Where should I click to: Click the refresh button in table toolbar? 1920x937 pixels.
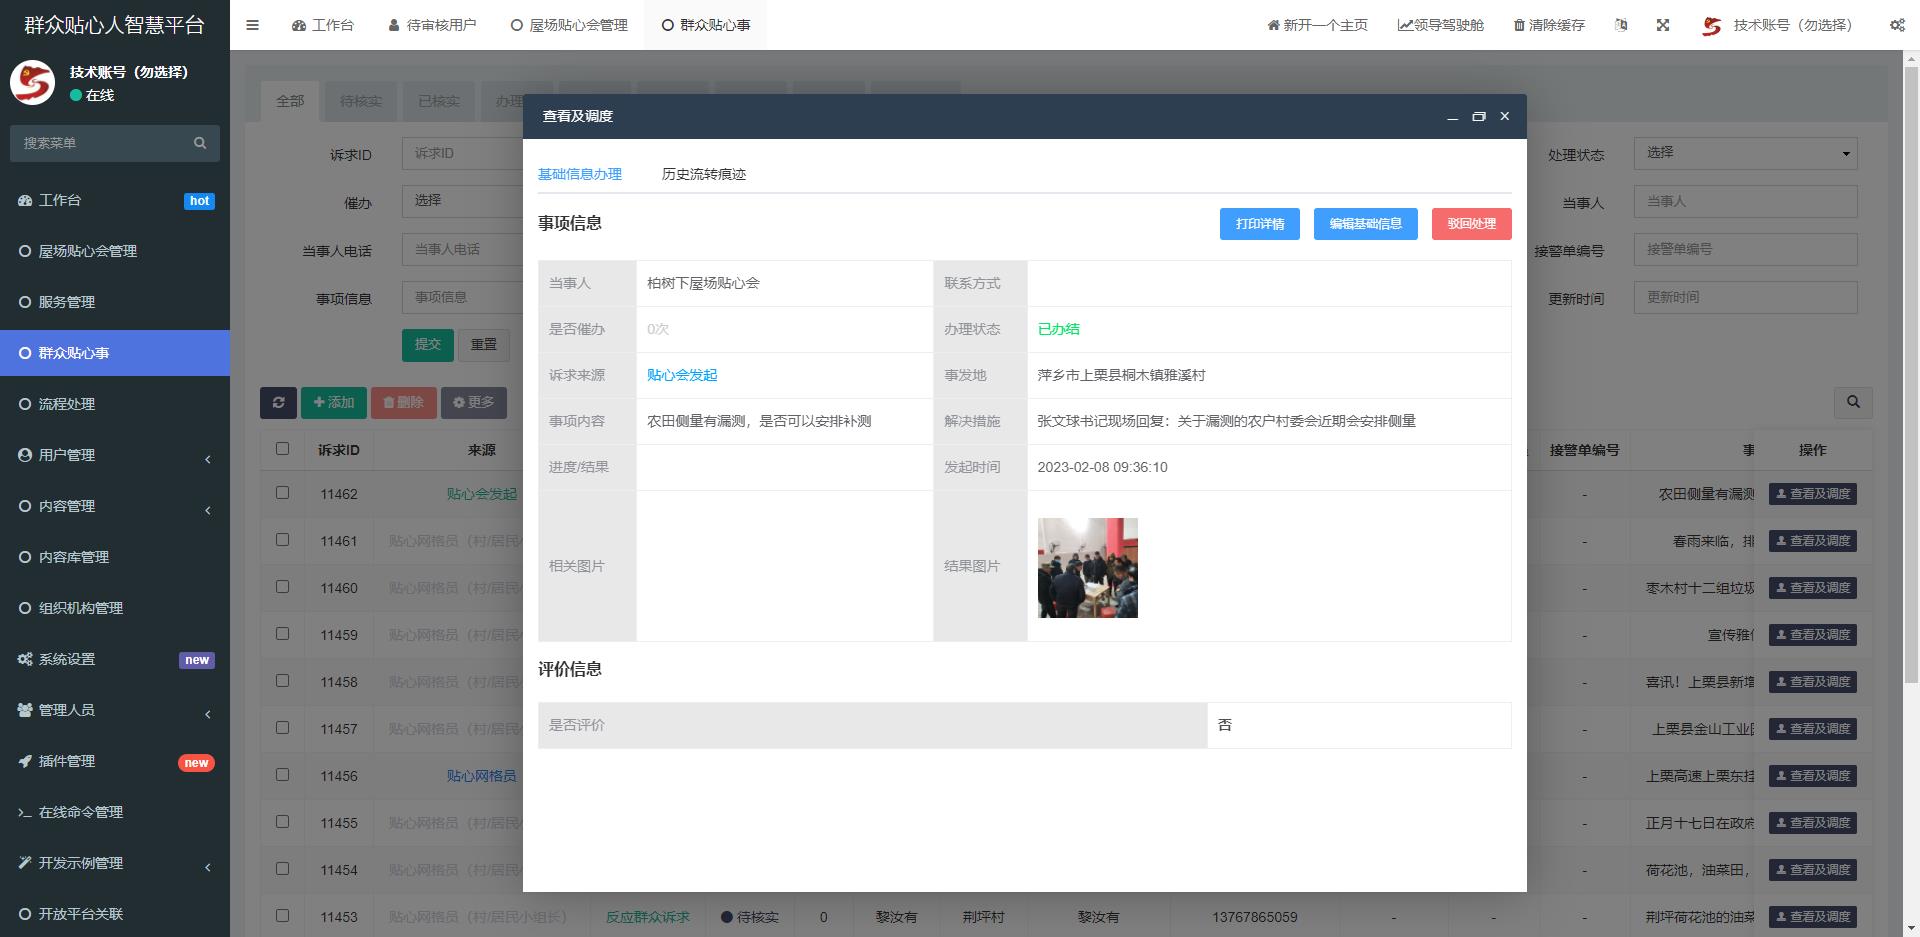(278, 402)
